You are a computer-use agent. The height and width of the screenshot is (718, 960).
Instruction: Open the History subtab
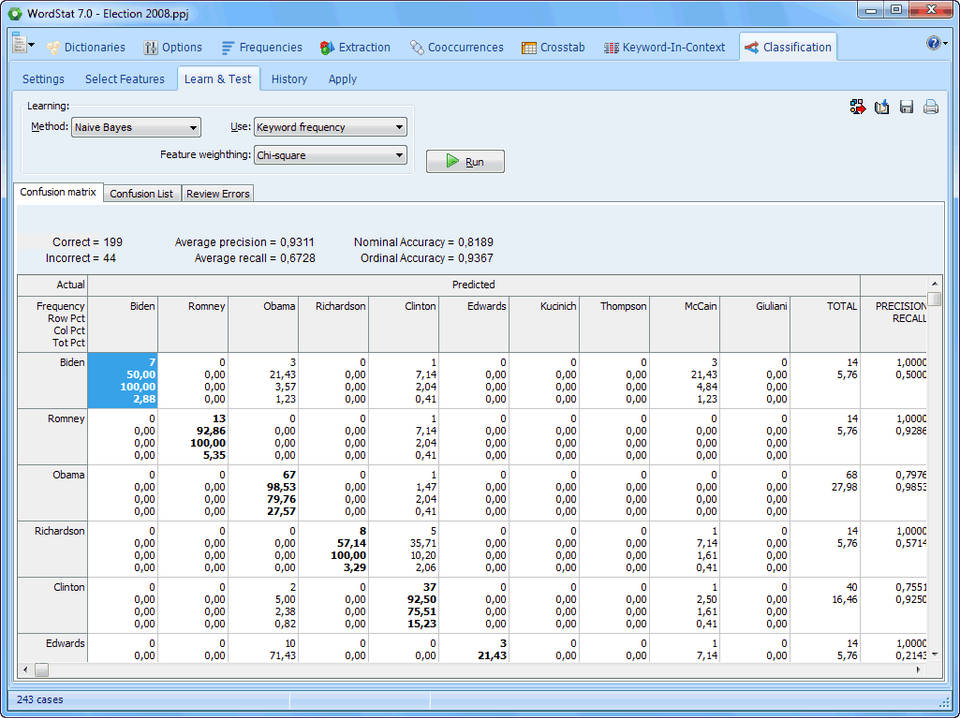click(x=289, y=79)
